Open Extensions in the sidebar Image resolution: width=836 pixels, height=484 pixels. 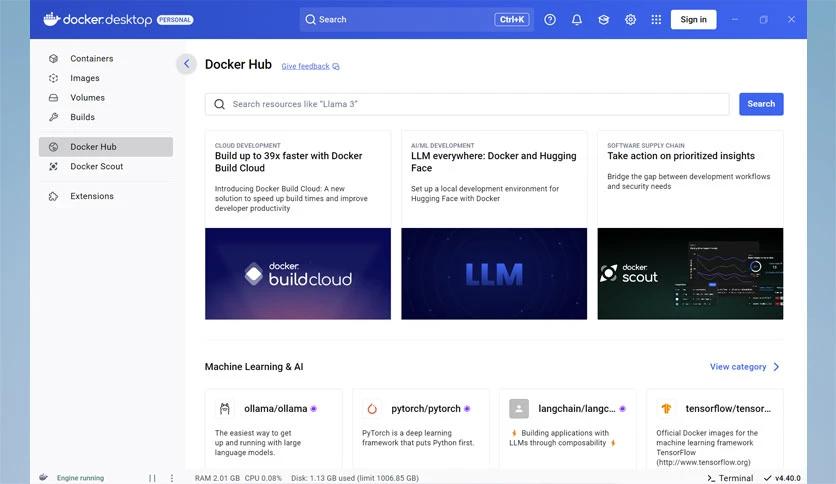106,196
